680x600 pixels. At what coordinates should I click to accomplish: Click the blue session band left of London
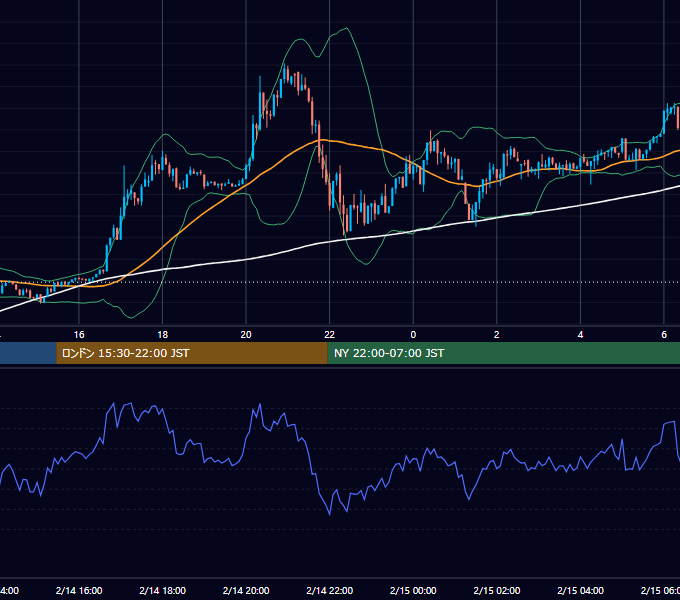point(28,353)
